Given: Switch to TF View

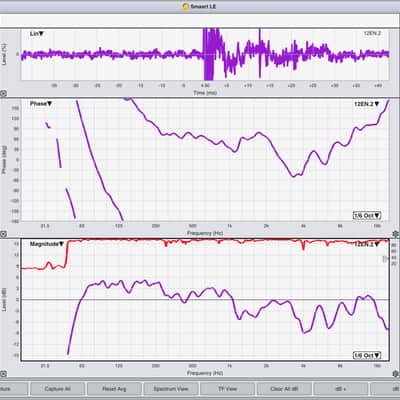Looking at the screenshot, I should 227,389.
